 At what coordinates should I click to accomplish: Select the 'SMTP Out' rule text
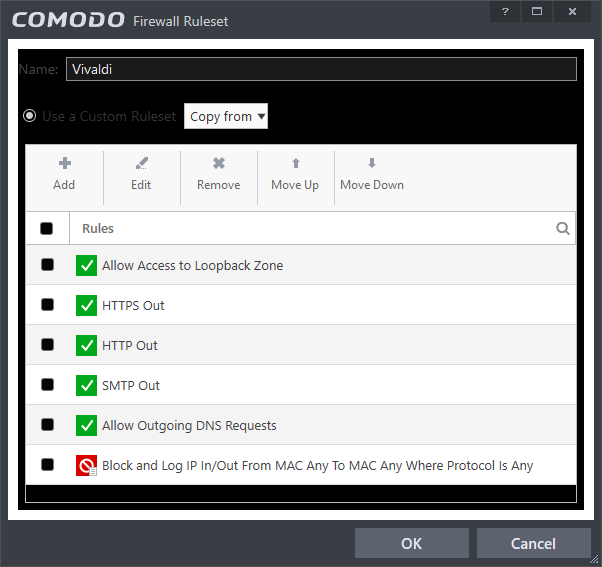tap(131, 385)
